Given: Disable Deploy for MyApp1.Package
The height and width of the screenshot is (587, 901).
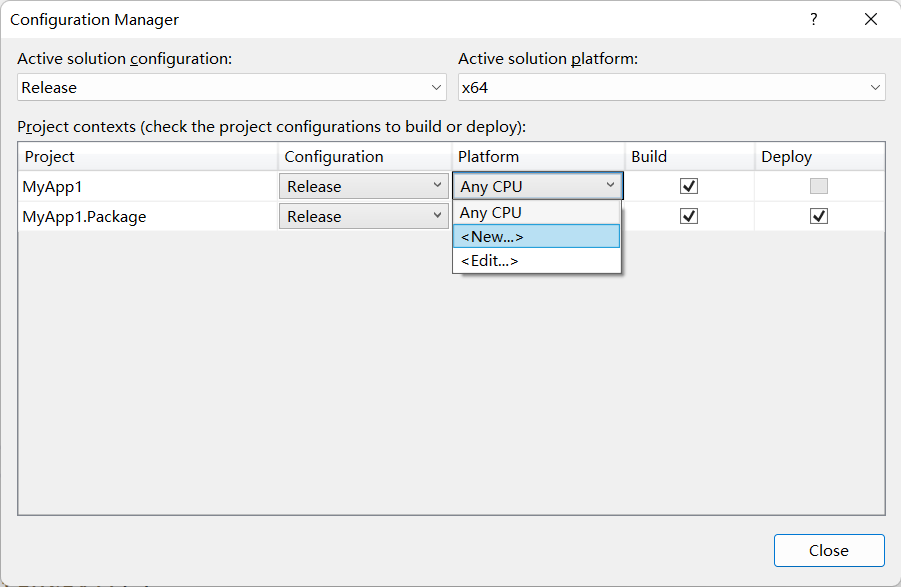Looking at the screenshot, I should point(819,216).
